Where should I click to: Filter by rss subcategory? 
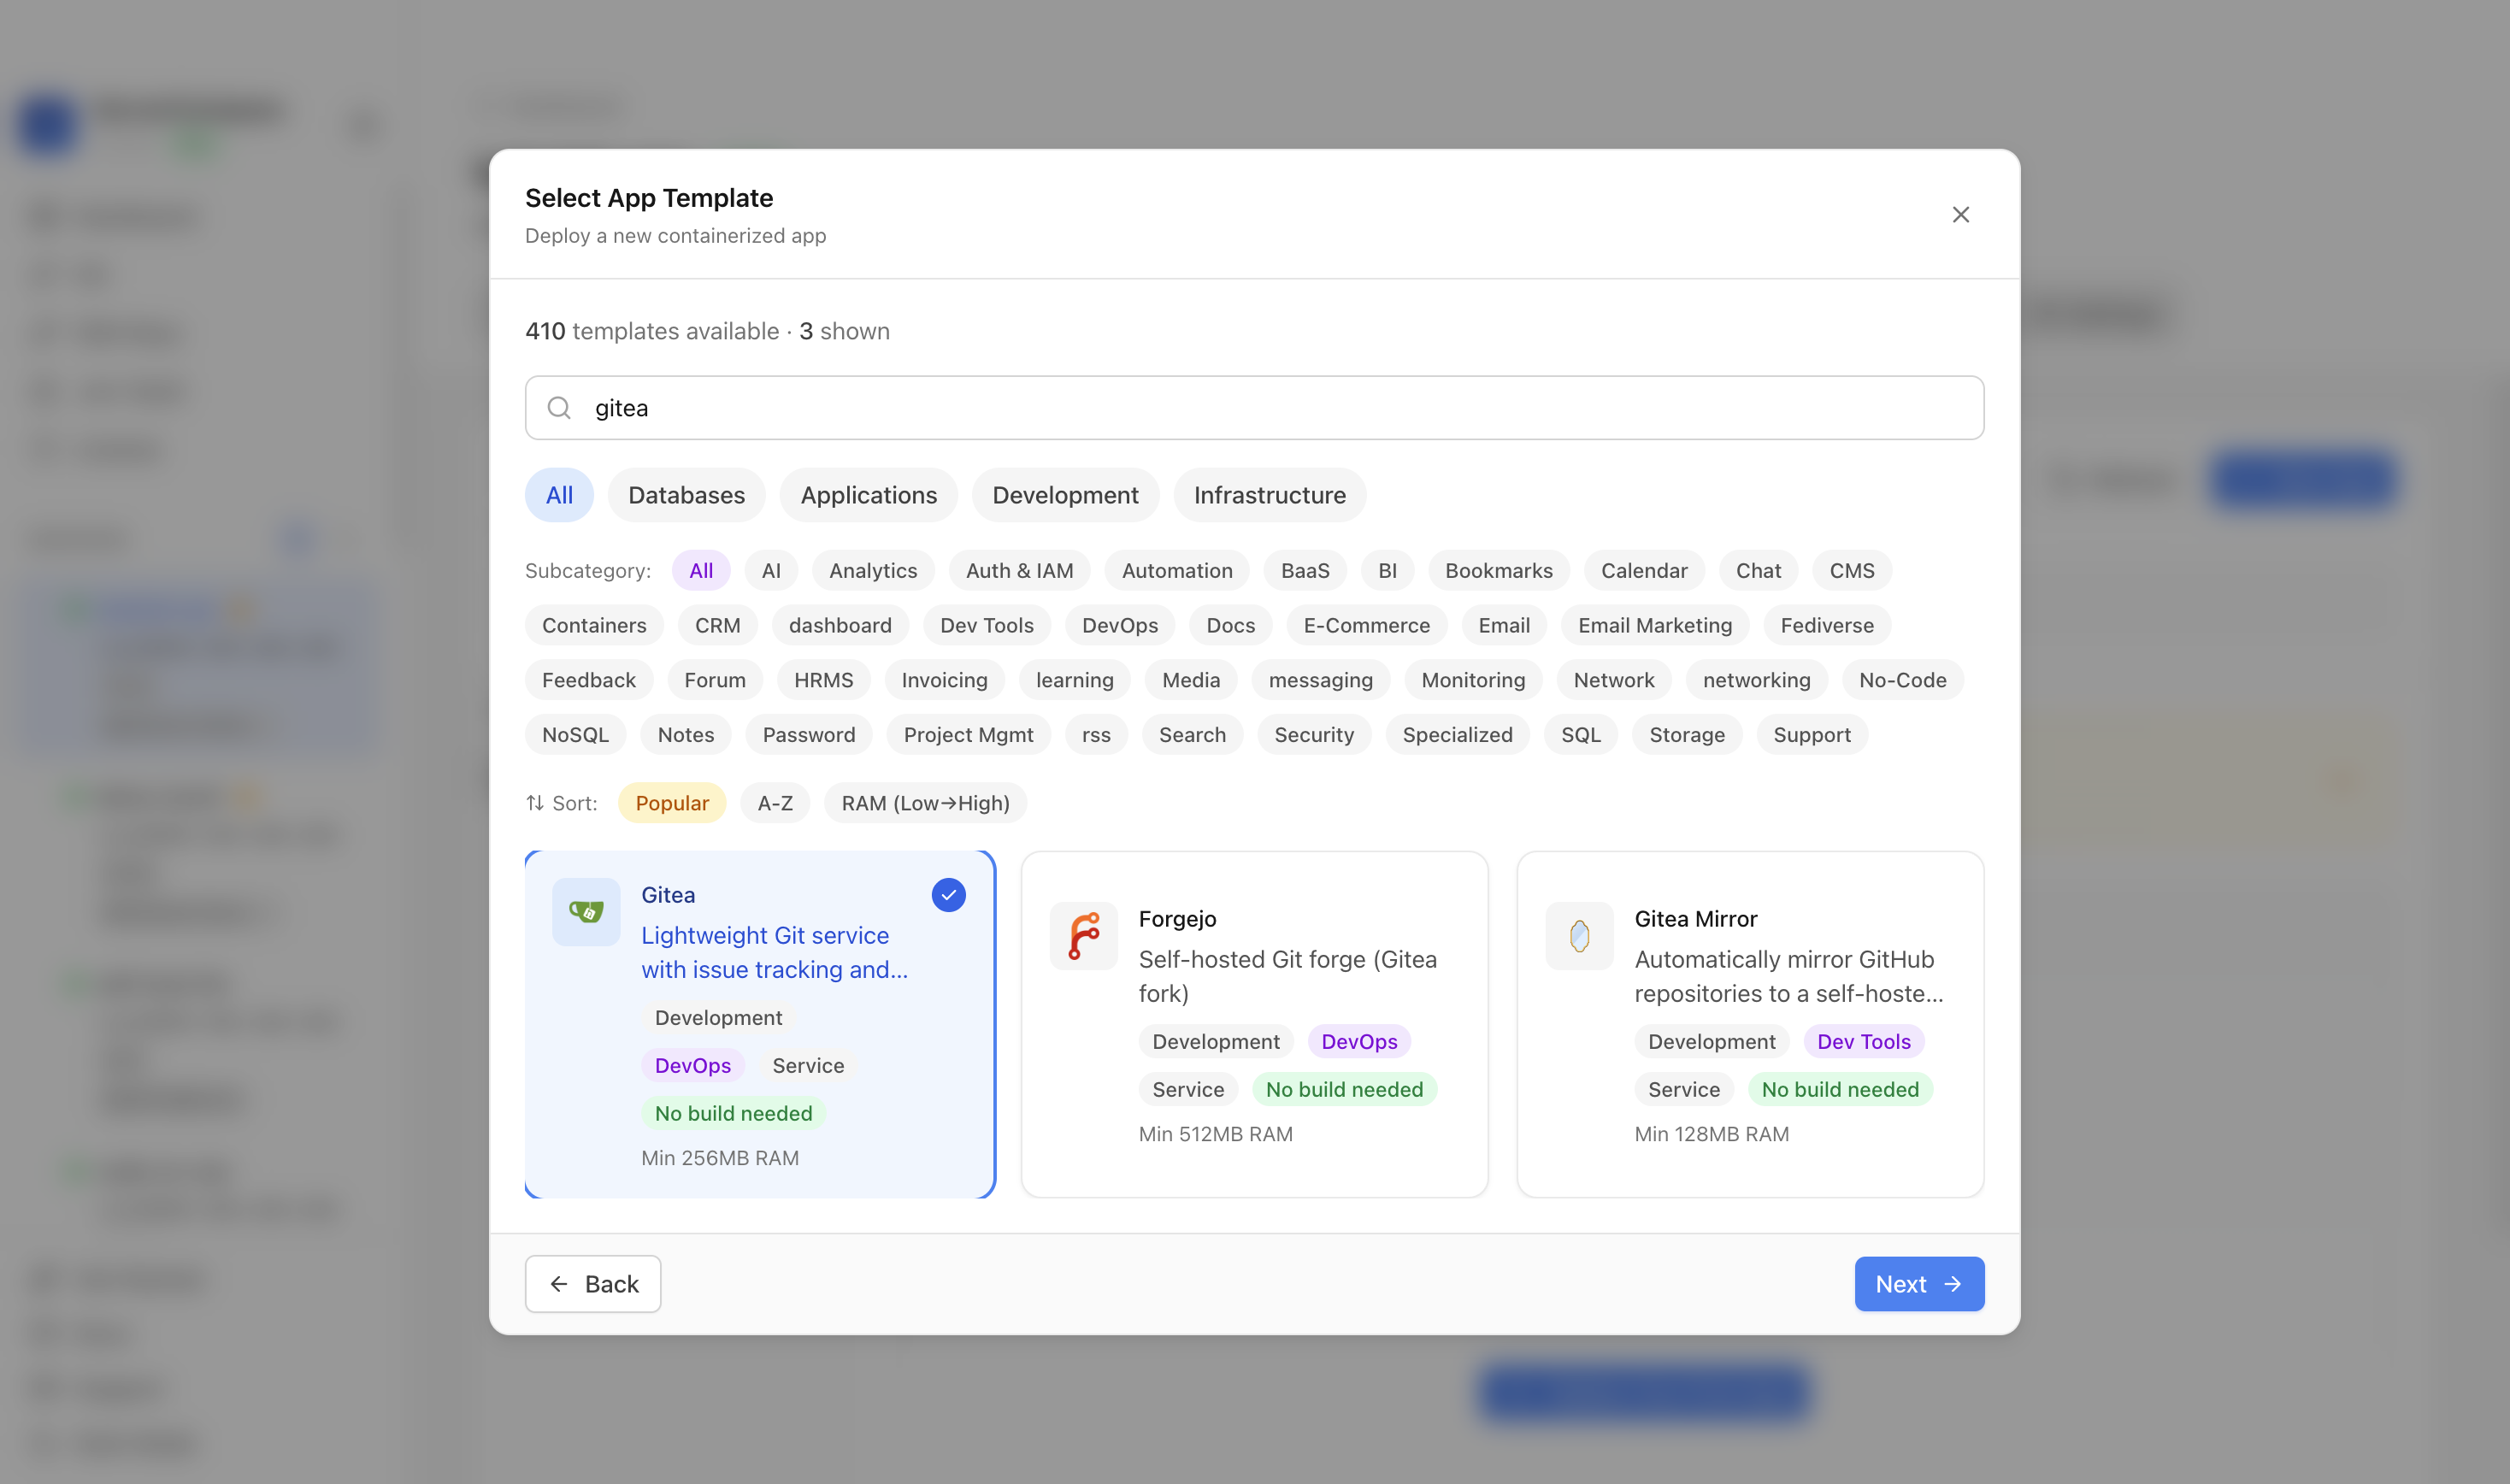(x=1096, y=735)
